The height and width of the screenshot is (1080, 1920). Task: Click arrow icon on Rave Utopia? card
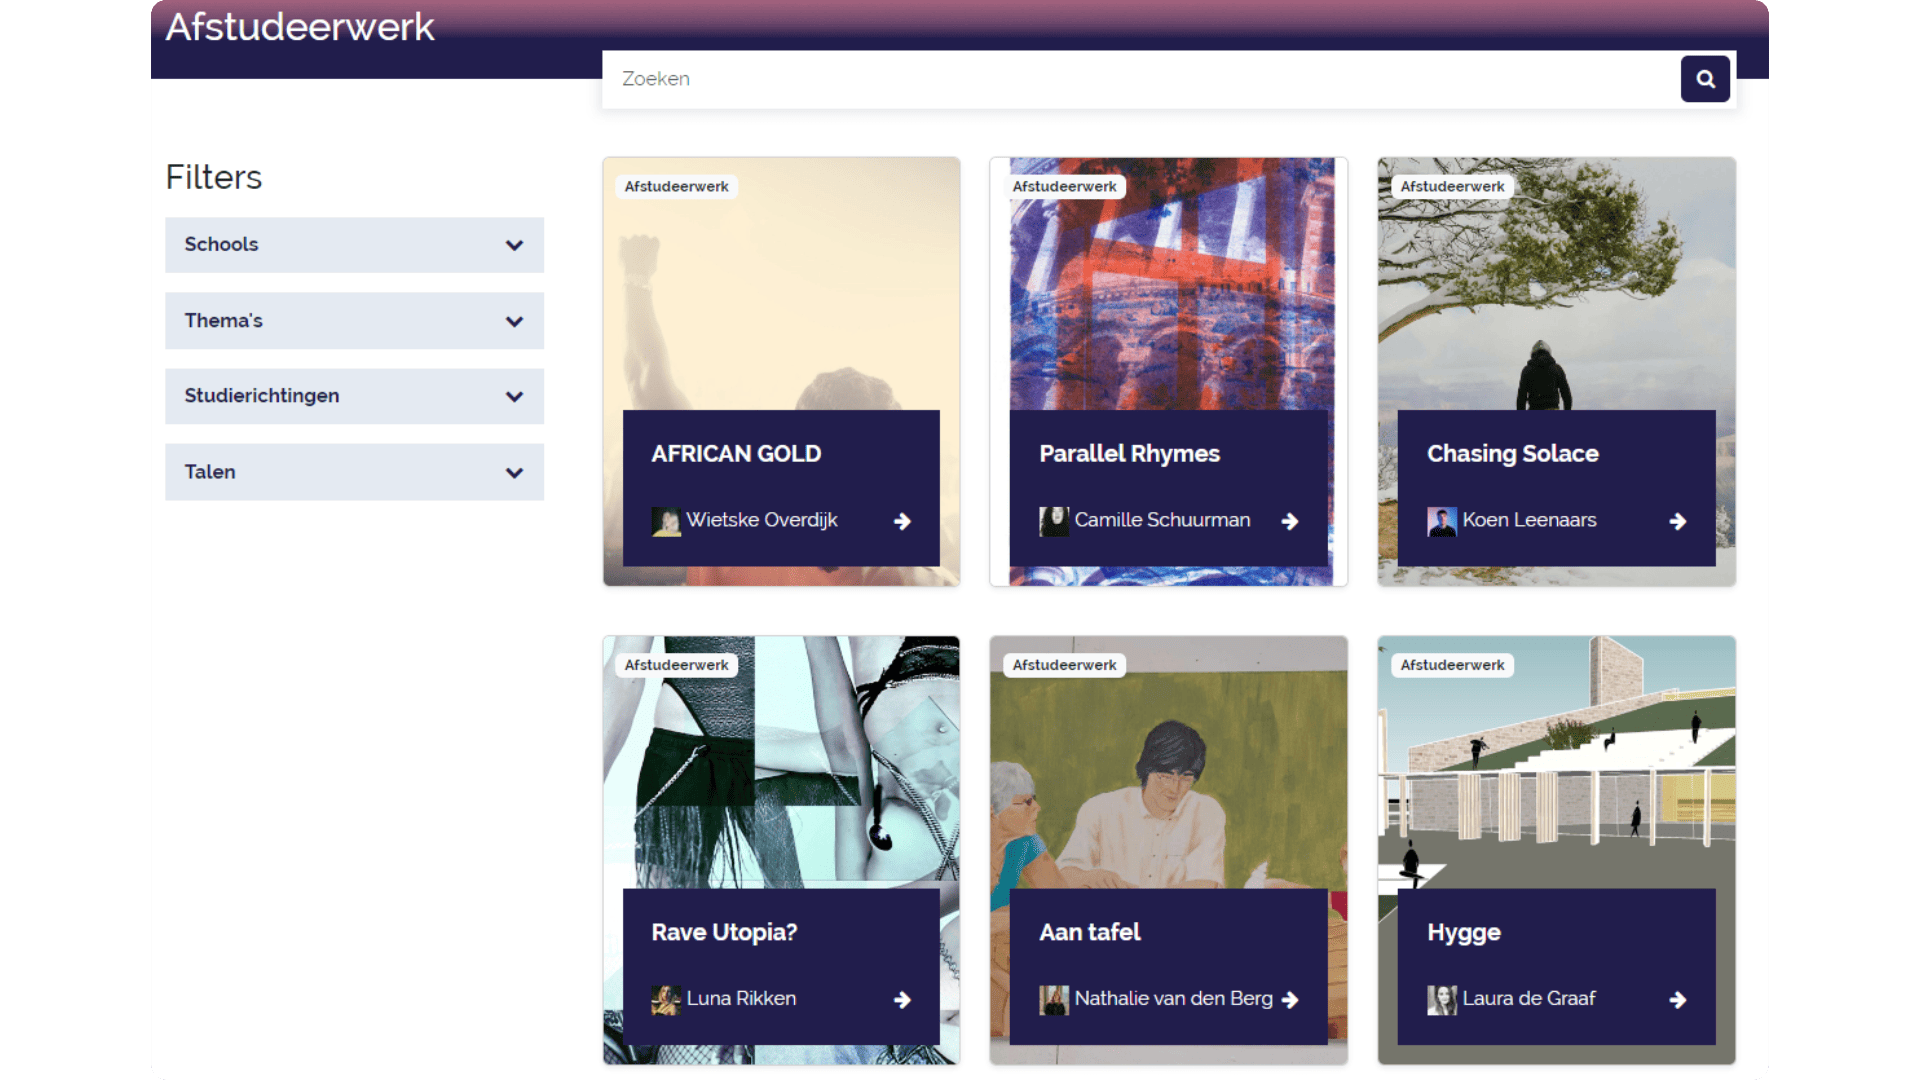coord(902,1000)
